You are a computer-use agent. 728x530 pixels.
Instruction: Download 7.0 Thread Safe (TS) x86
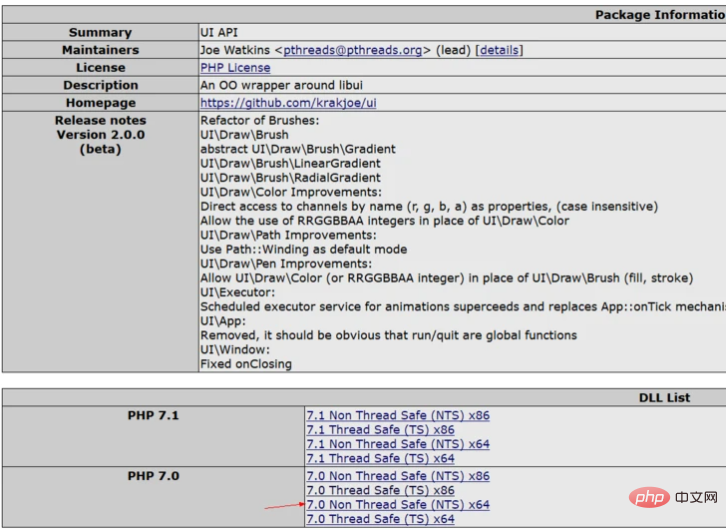(x=380, y=491)
